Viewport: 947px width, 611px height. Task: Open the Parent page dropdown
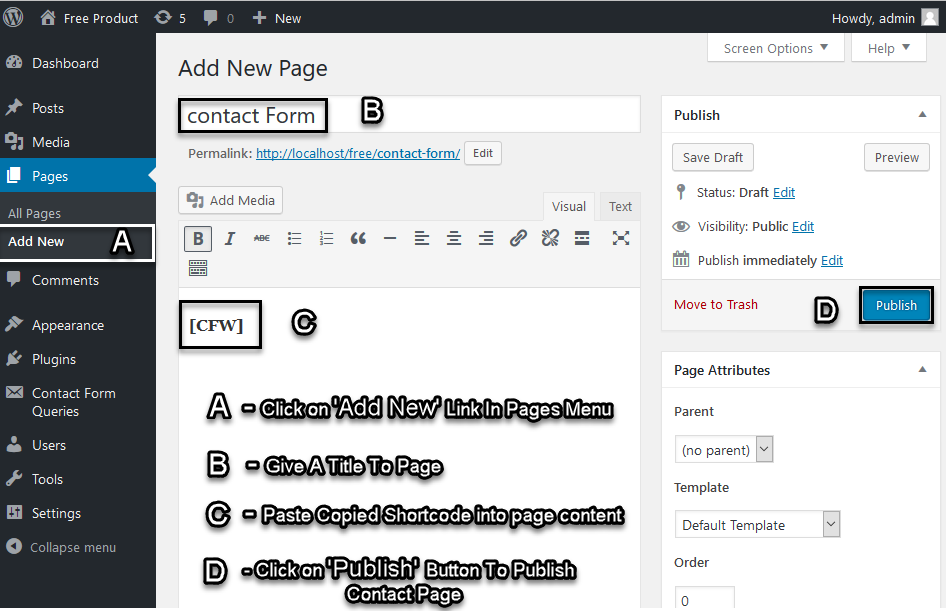(724, 450)
